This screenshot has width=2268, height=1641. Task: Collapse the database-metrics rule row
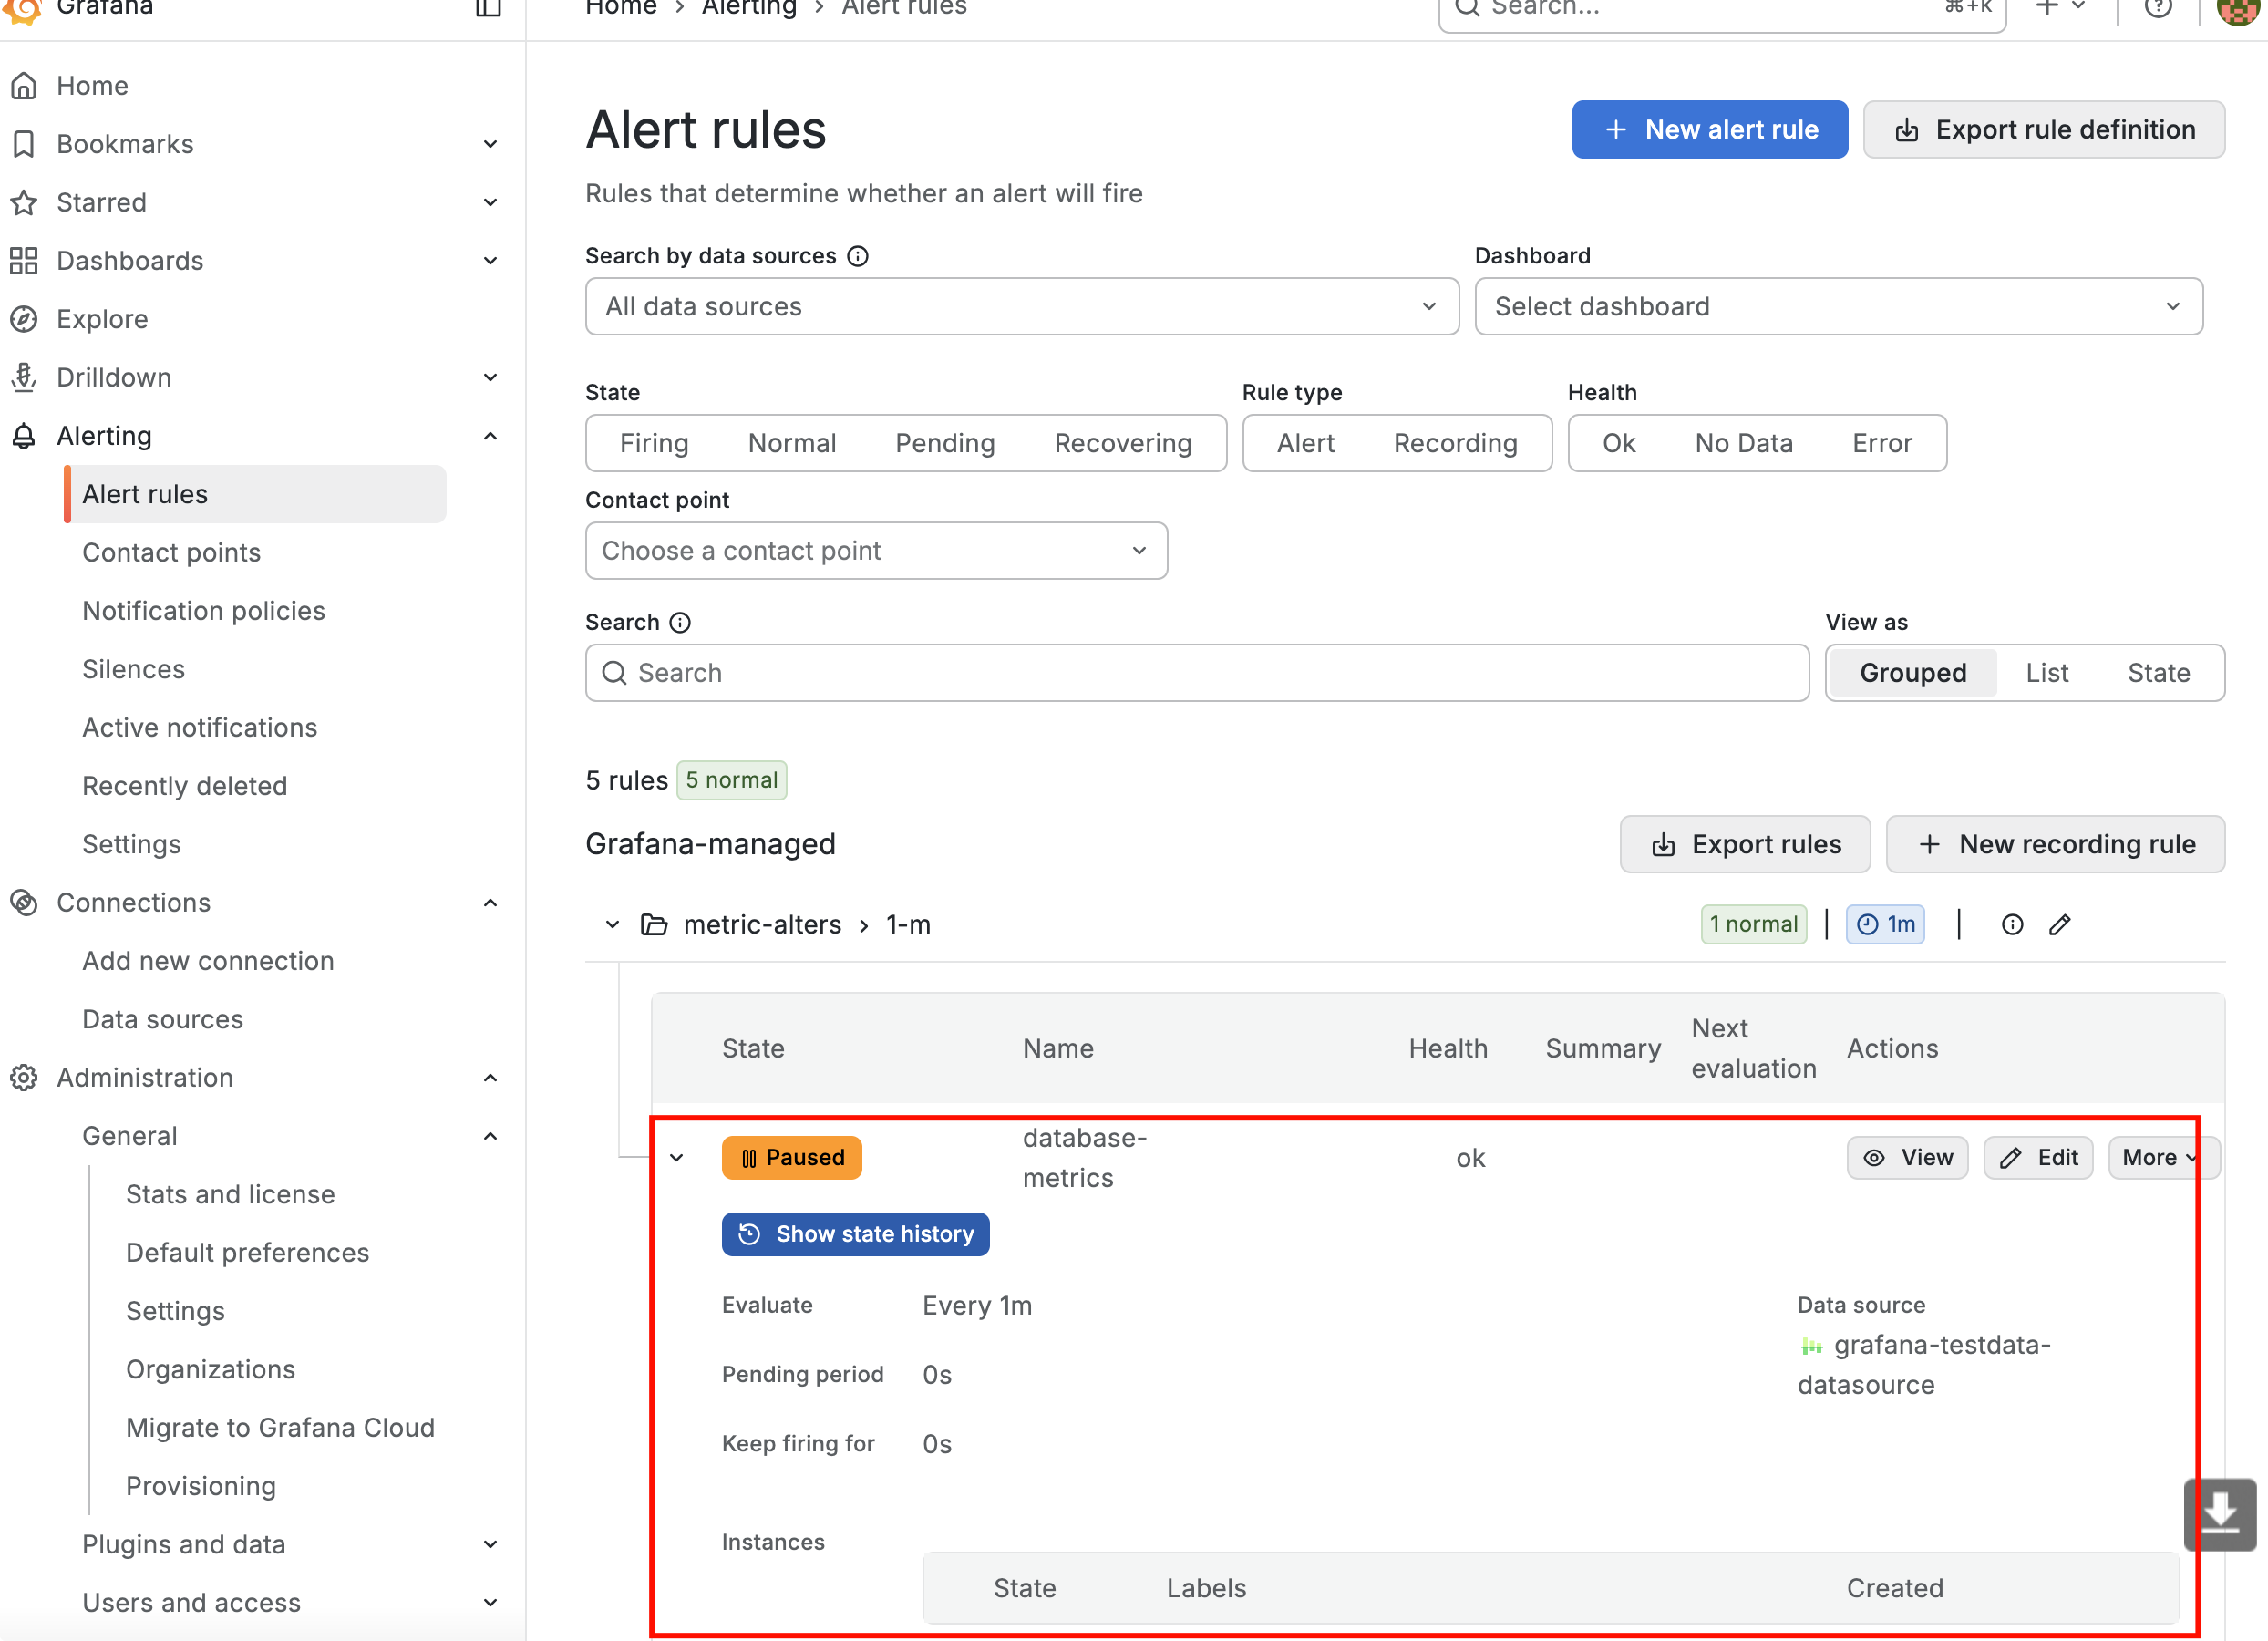point(677,1158)
